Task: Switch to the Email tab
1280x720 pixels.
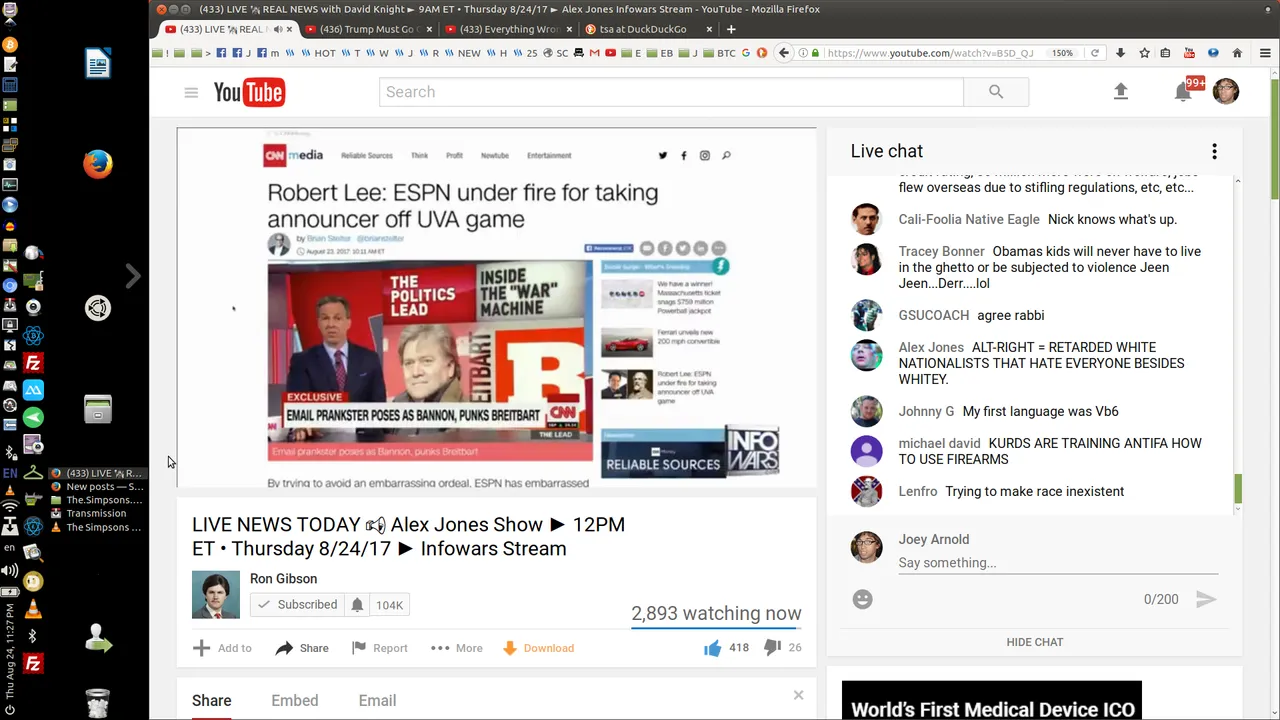Action: click(x=377, y=701)
